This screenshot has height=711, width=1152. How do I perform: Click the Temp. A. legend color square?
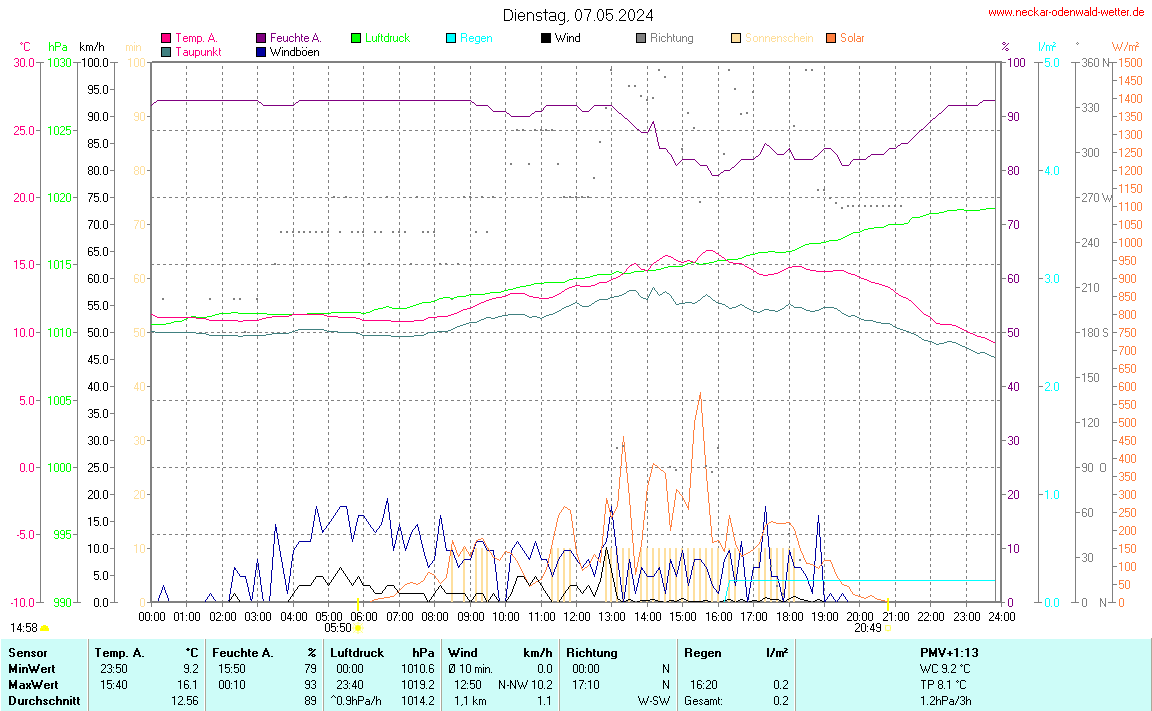pyautogui.click(x=166, y=38)
